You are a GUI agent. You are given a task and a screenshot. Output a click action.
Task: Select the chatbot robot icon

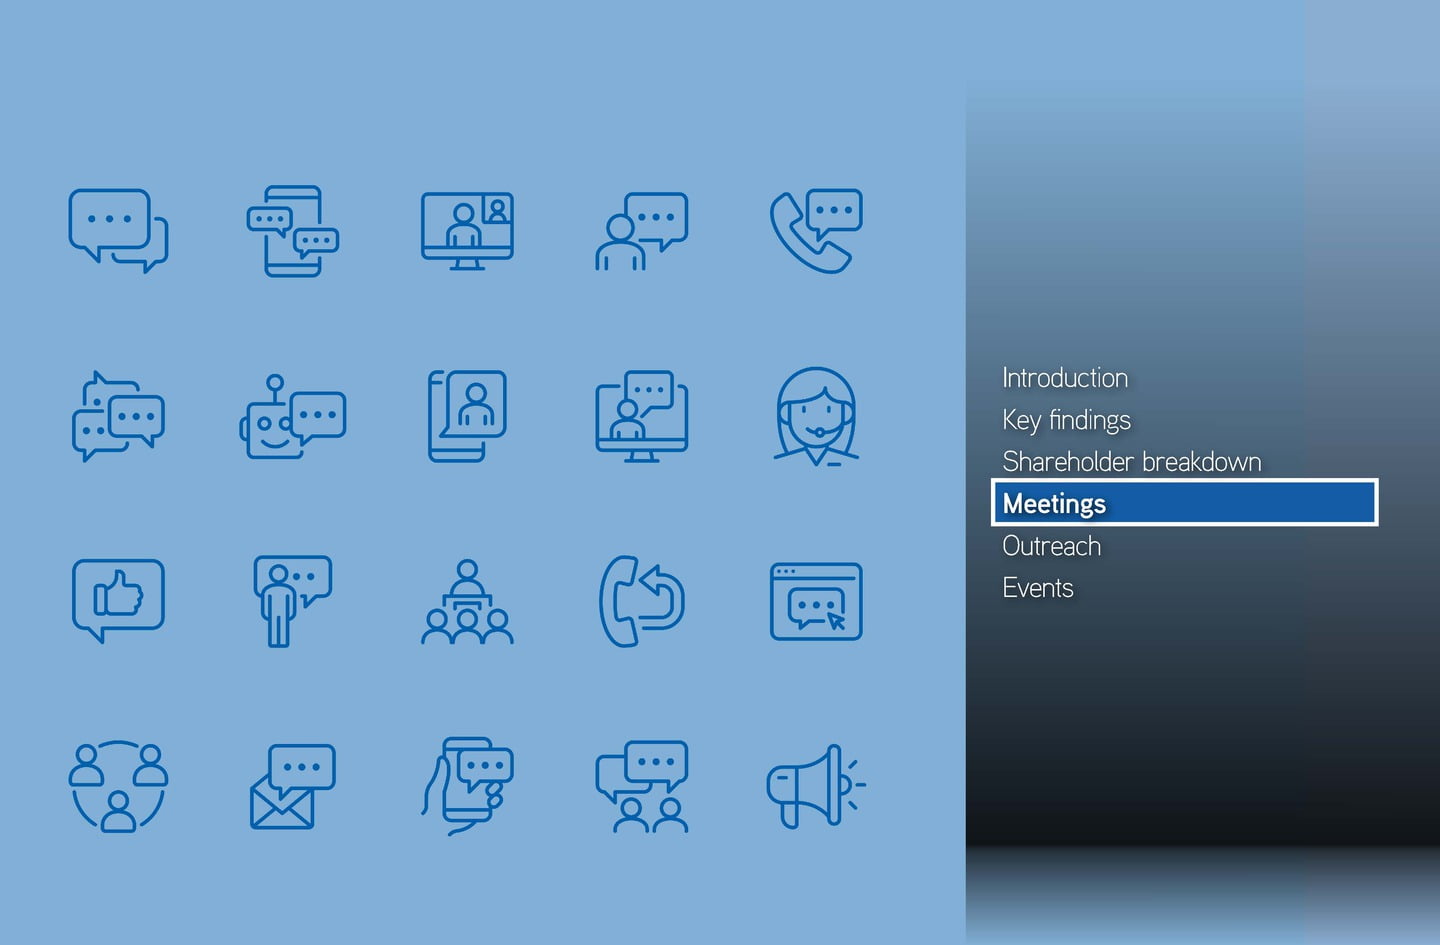pos(292,416)
